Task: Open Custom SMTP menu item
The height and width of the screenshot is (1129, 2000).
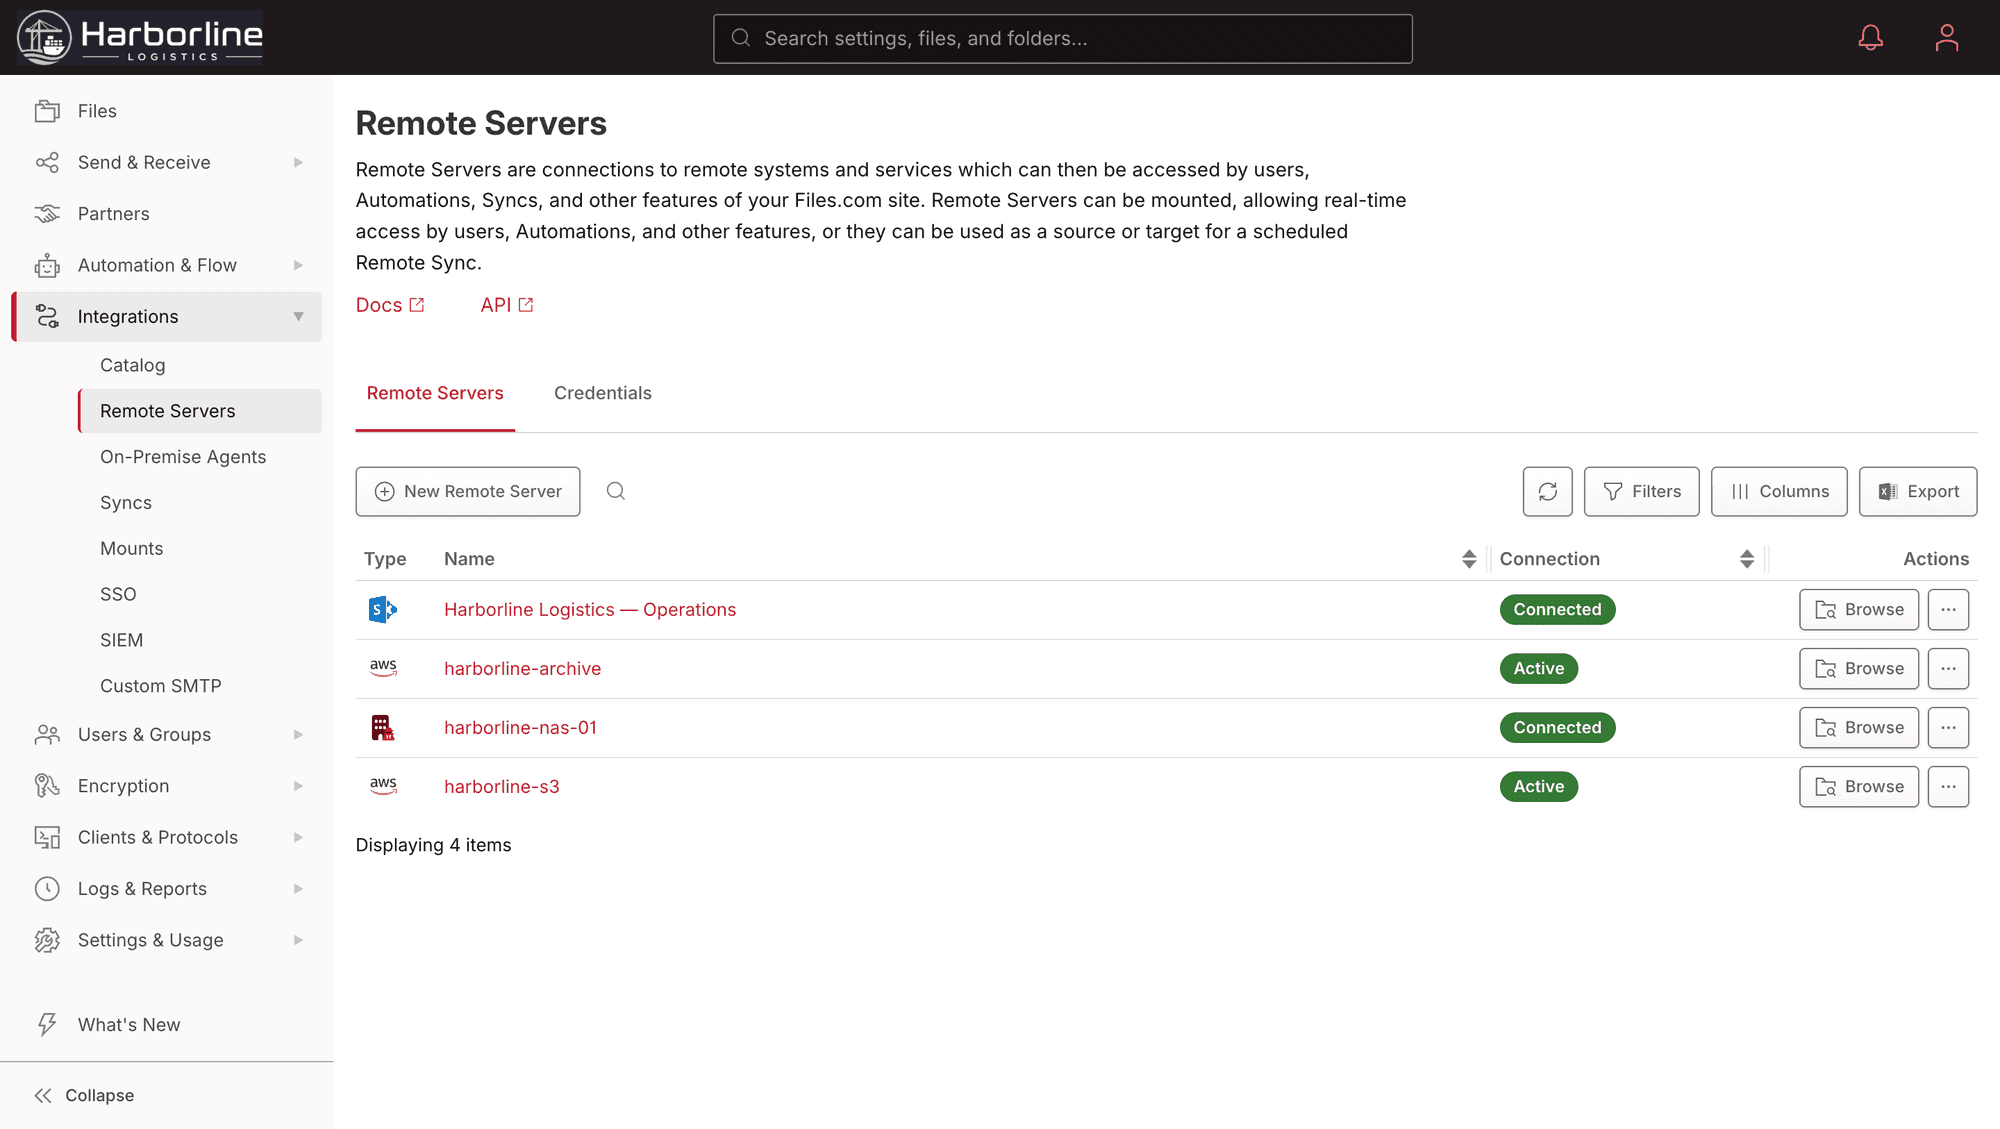Action: coord(160,686)
